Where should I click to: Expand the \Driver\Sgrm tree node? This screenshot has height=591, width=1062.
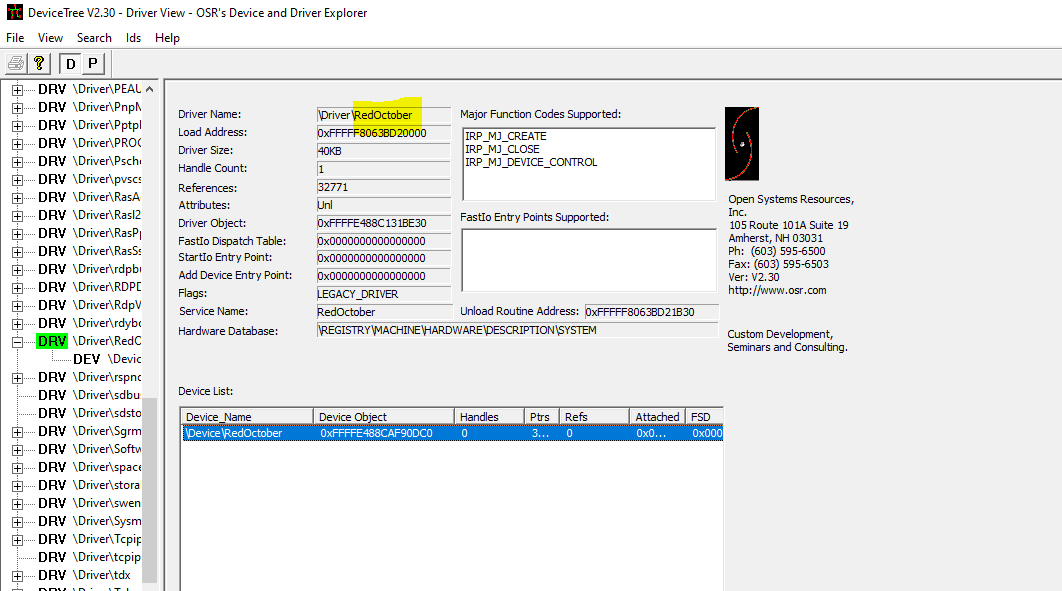18,432
